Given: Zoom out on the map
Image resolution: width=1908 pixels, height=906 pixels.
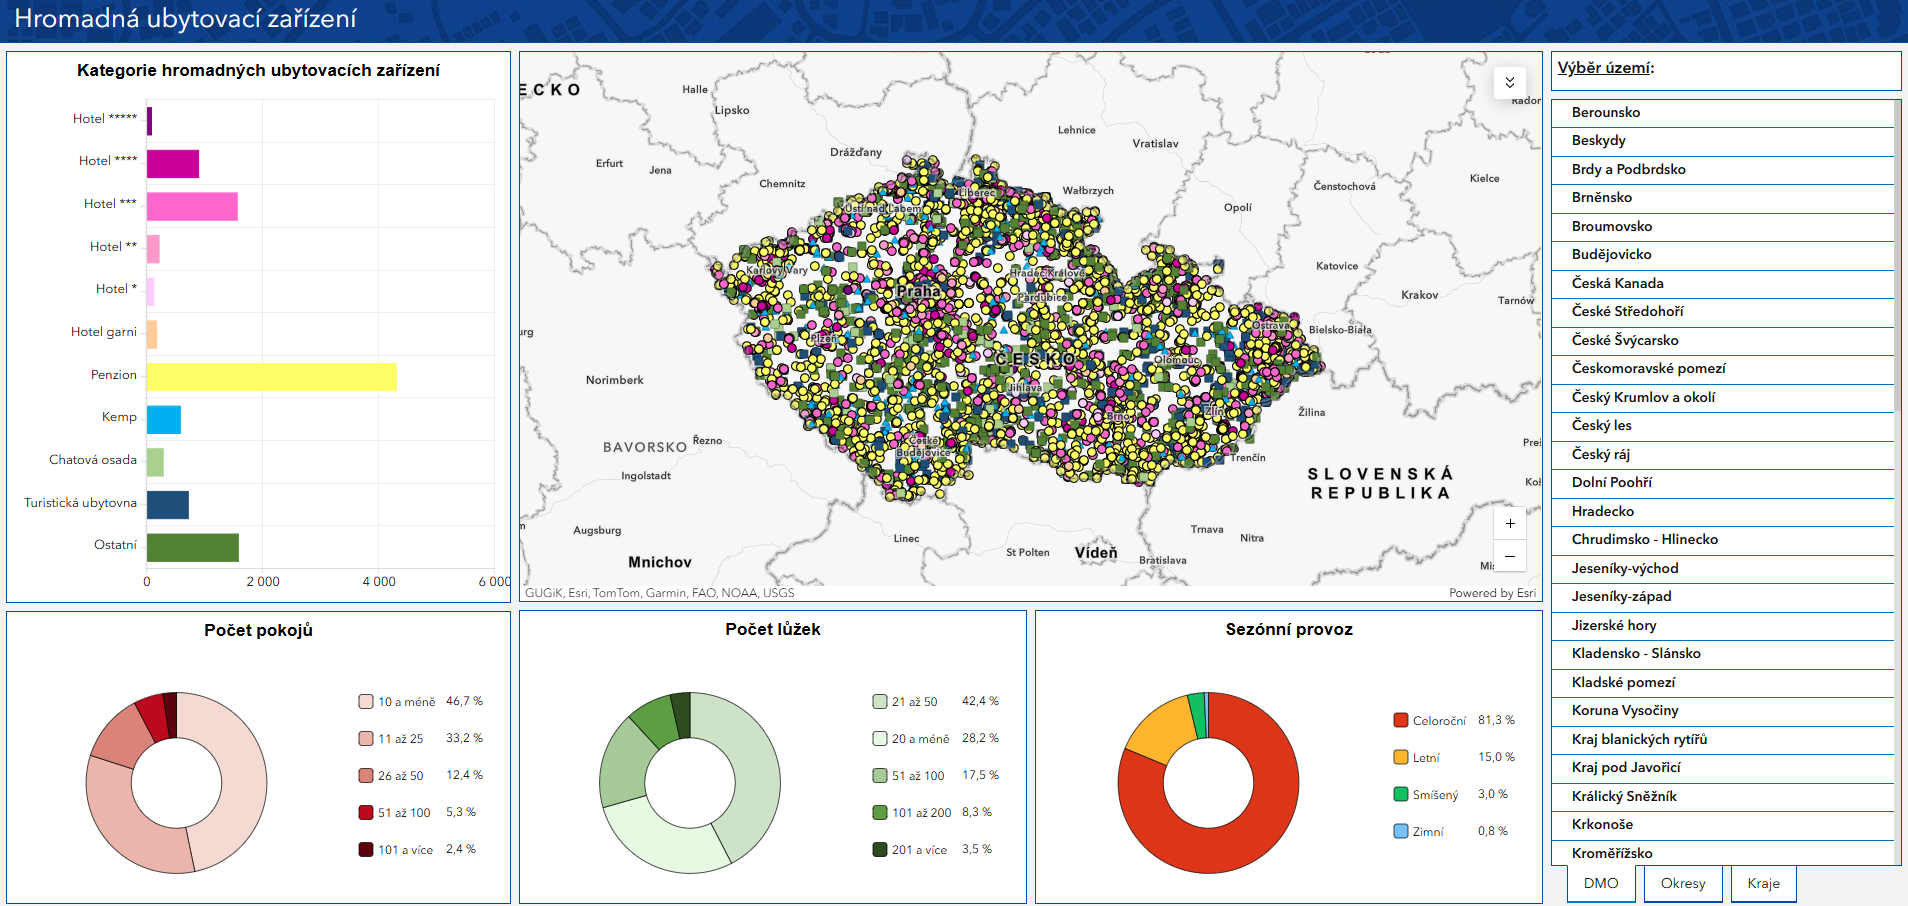Looking at the screenshot, I should pyautogui.click(x=1510, y=556).
